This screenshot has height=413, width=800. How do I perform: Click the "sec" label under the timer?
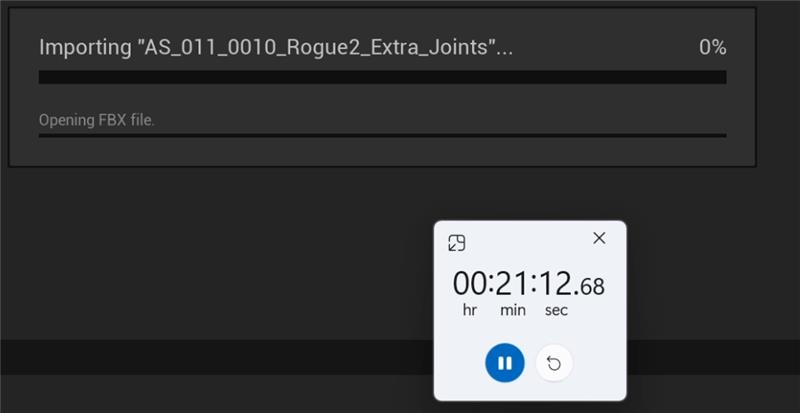pyautogui.click(x=556, y=311)
